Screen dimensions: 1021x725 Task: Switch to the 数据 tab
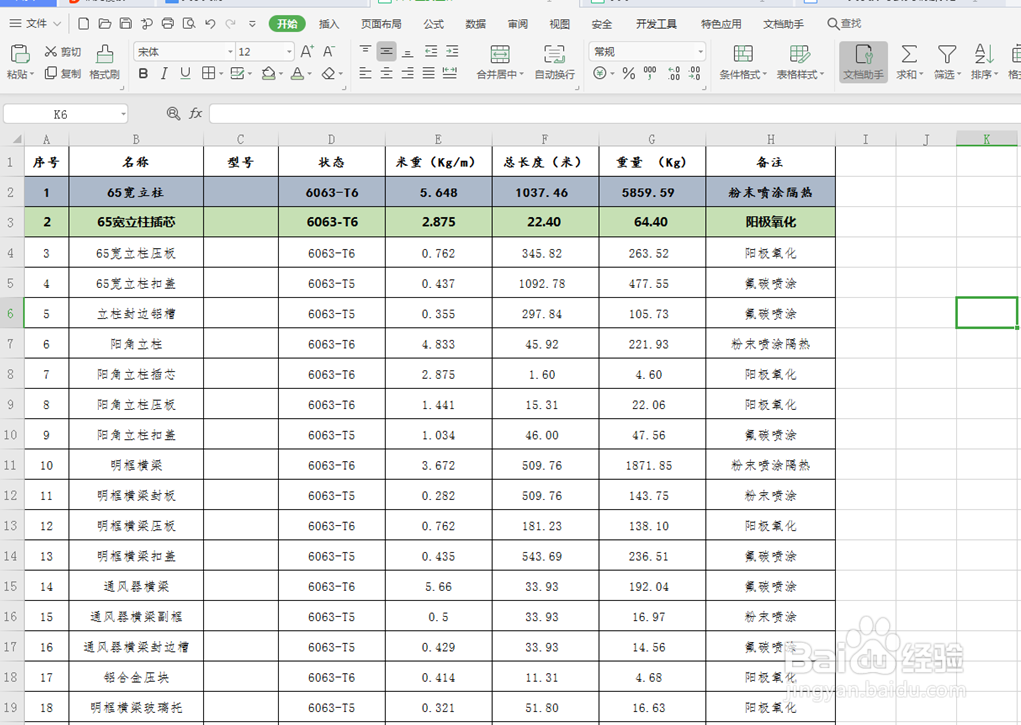(x=475, y=24)
